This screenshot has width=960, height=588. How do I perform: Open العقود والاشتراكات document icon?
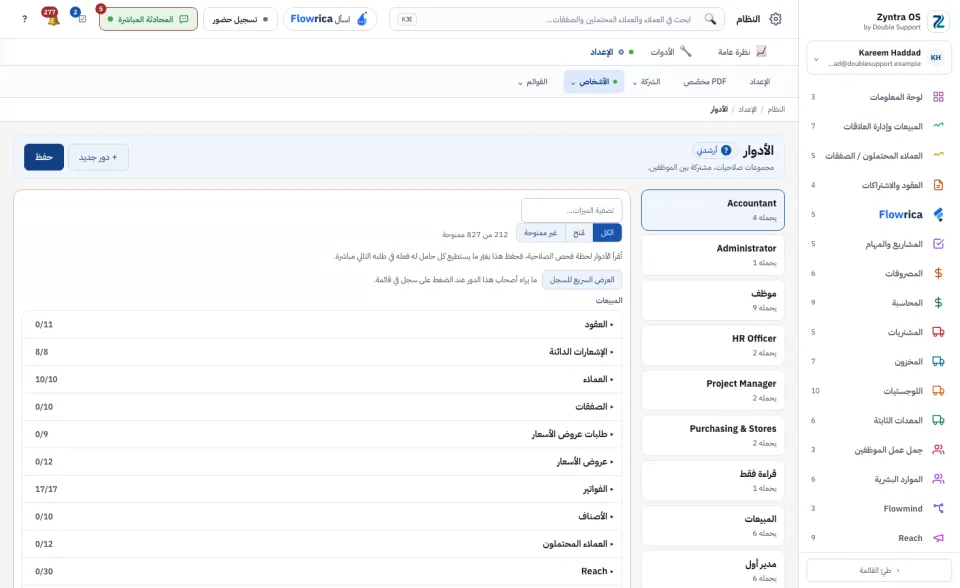coord(938,185)
